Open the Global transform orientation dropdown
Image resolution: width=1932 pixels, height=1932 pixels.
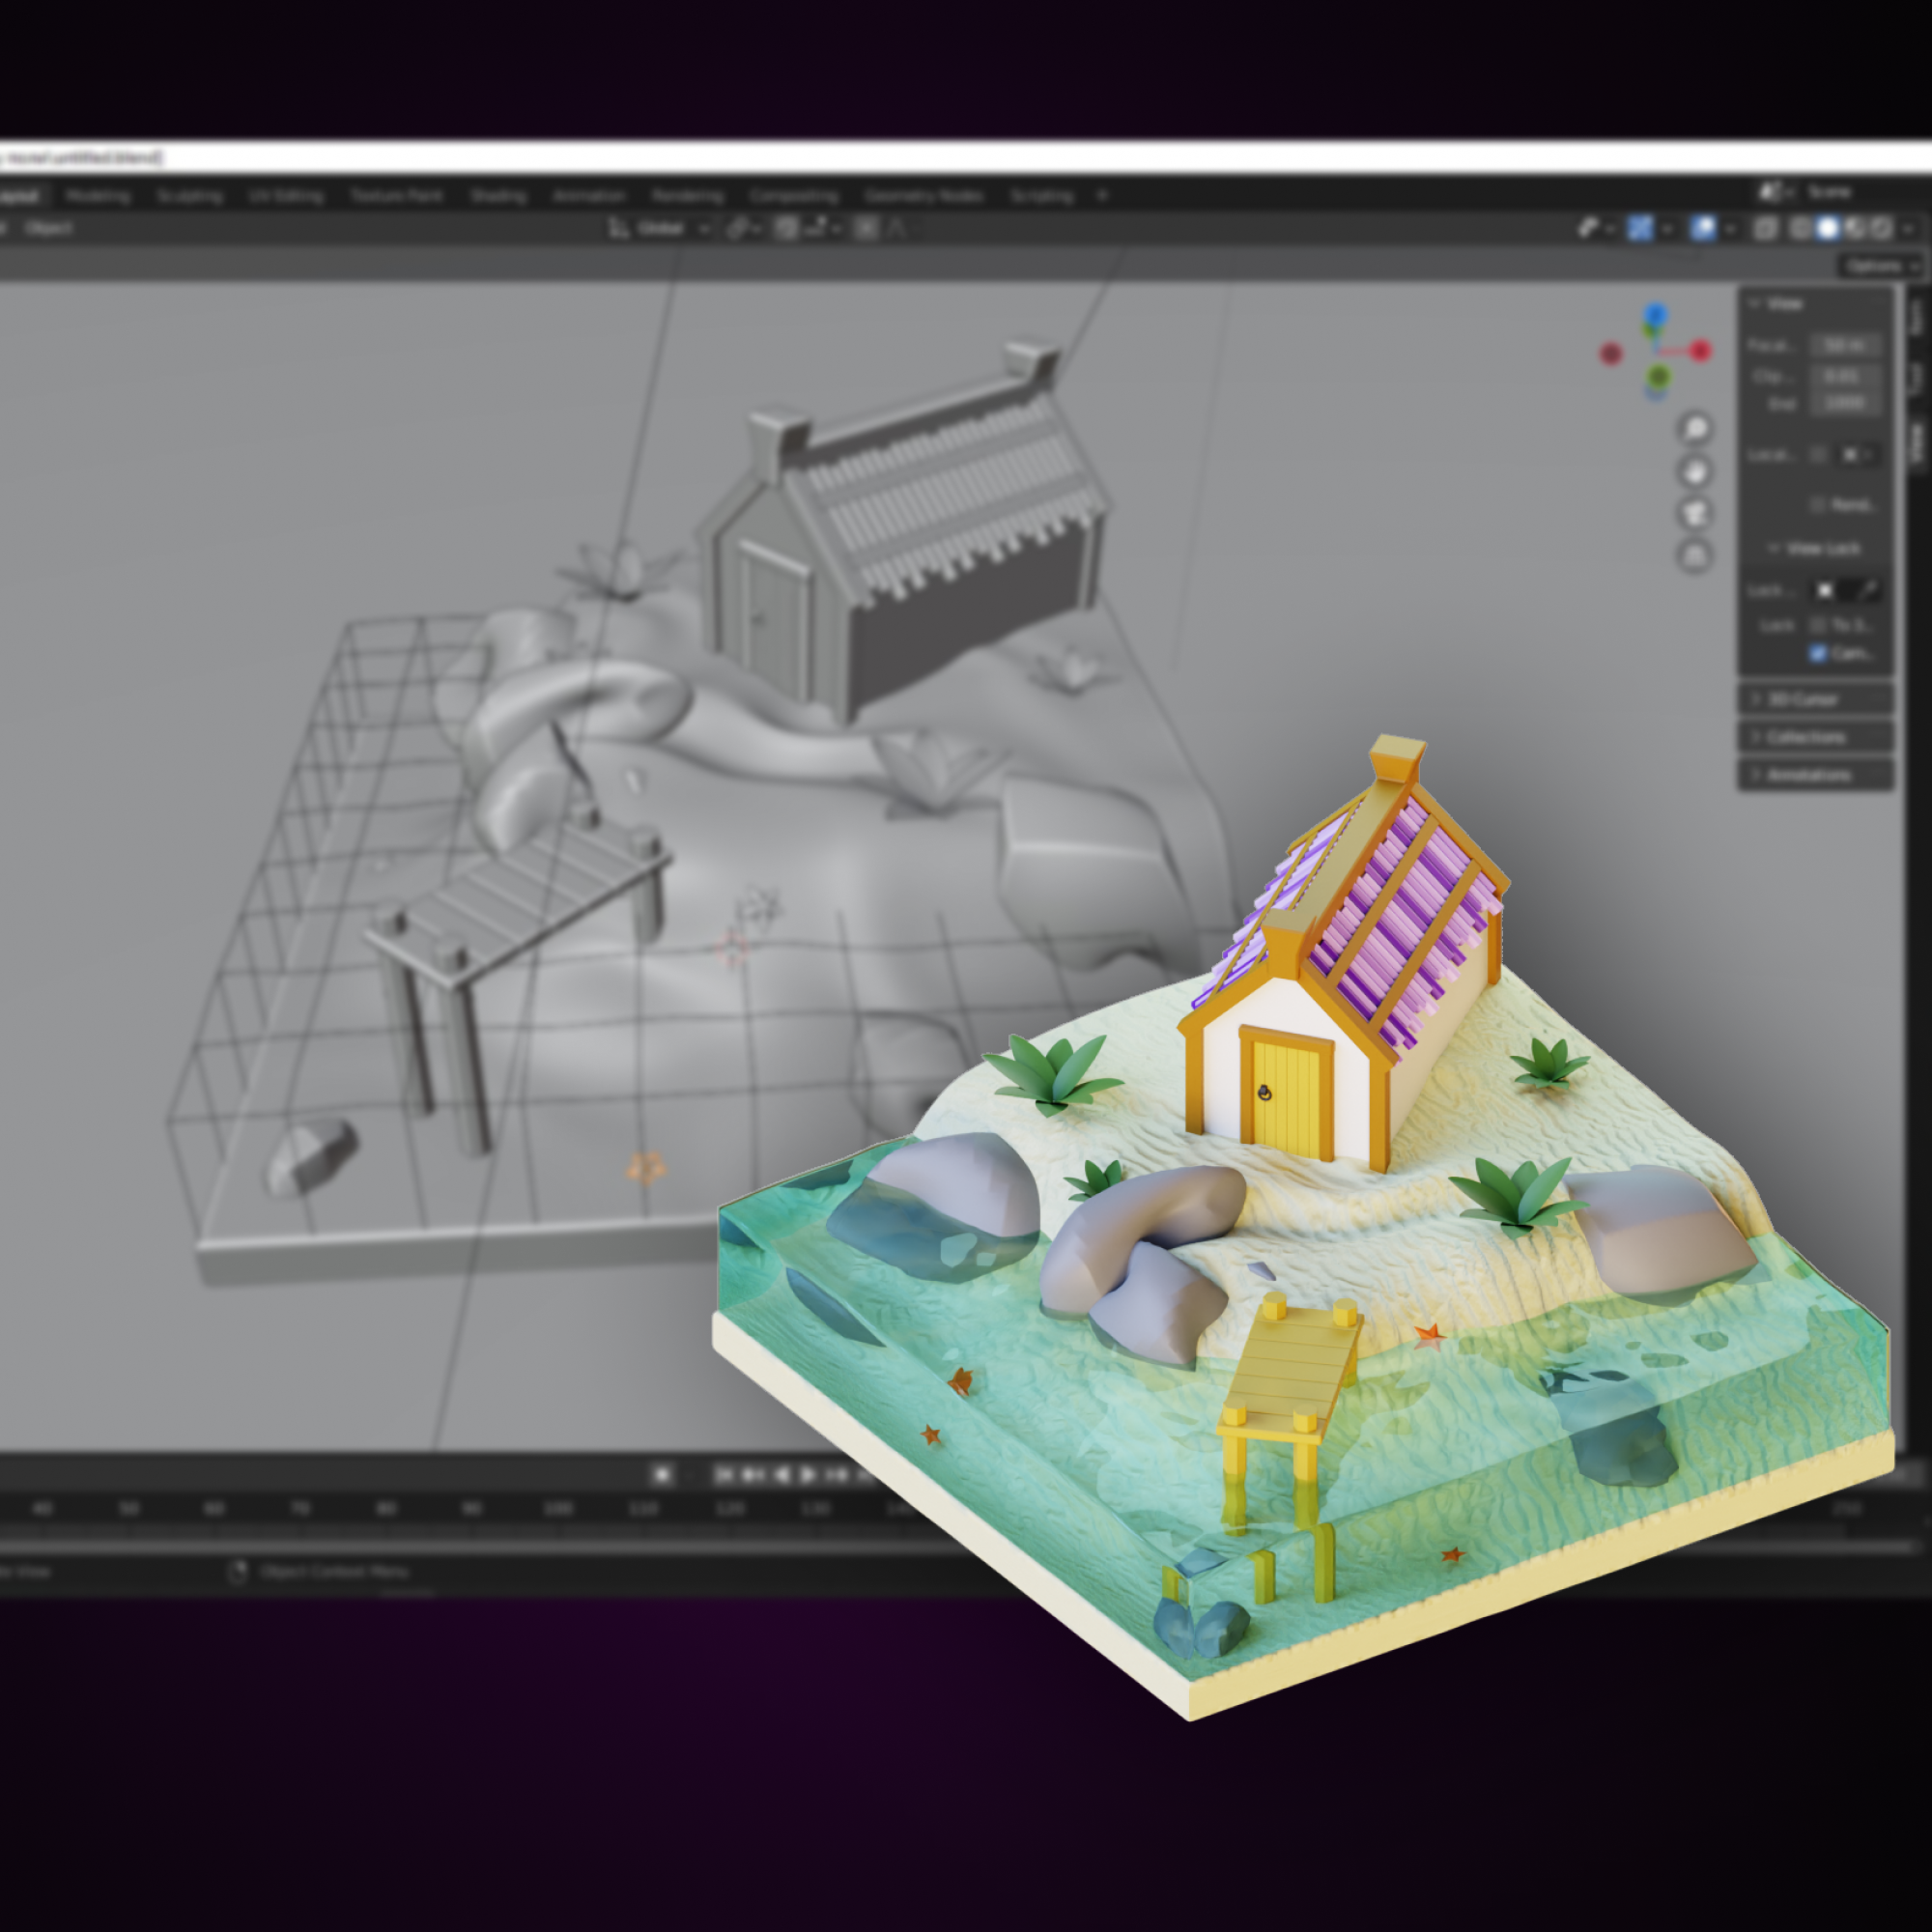coord(660,229)
